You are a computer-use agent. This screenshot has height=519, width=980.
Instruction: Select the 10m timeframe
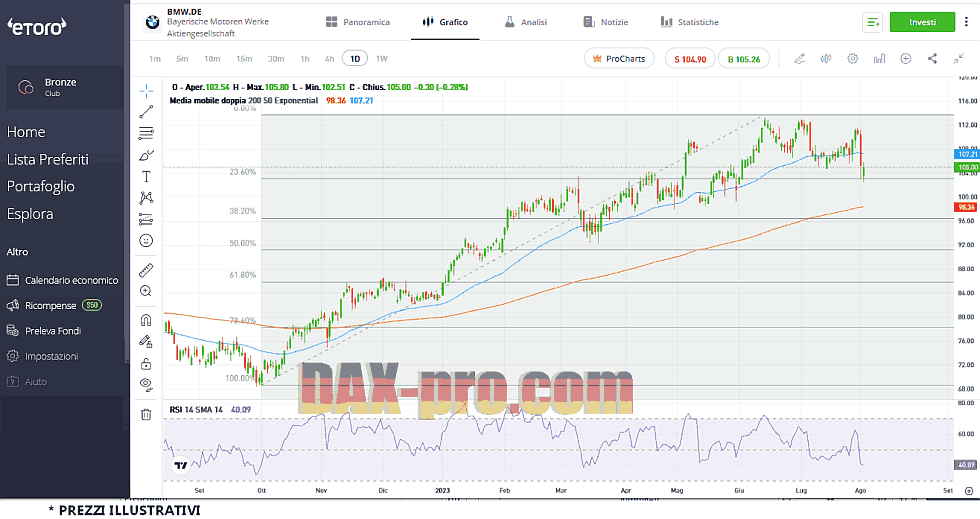point(212,59)
